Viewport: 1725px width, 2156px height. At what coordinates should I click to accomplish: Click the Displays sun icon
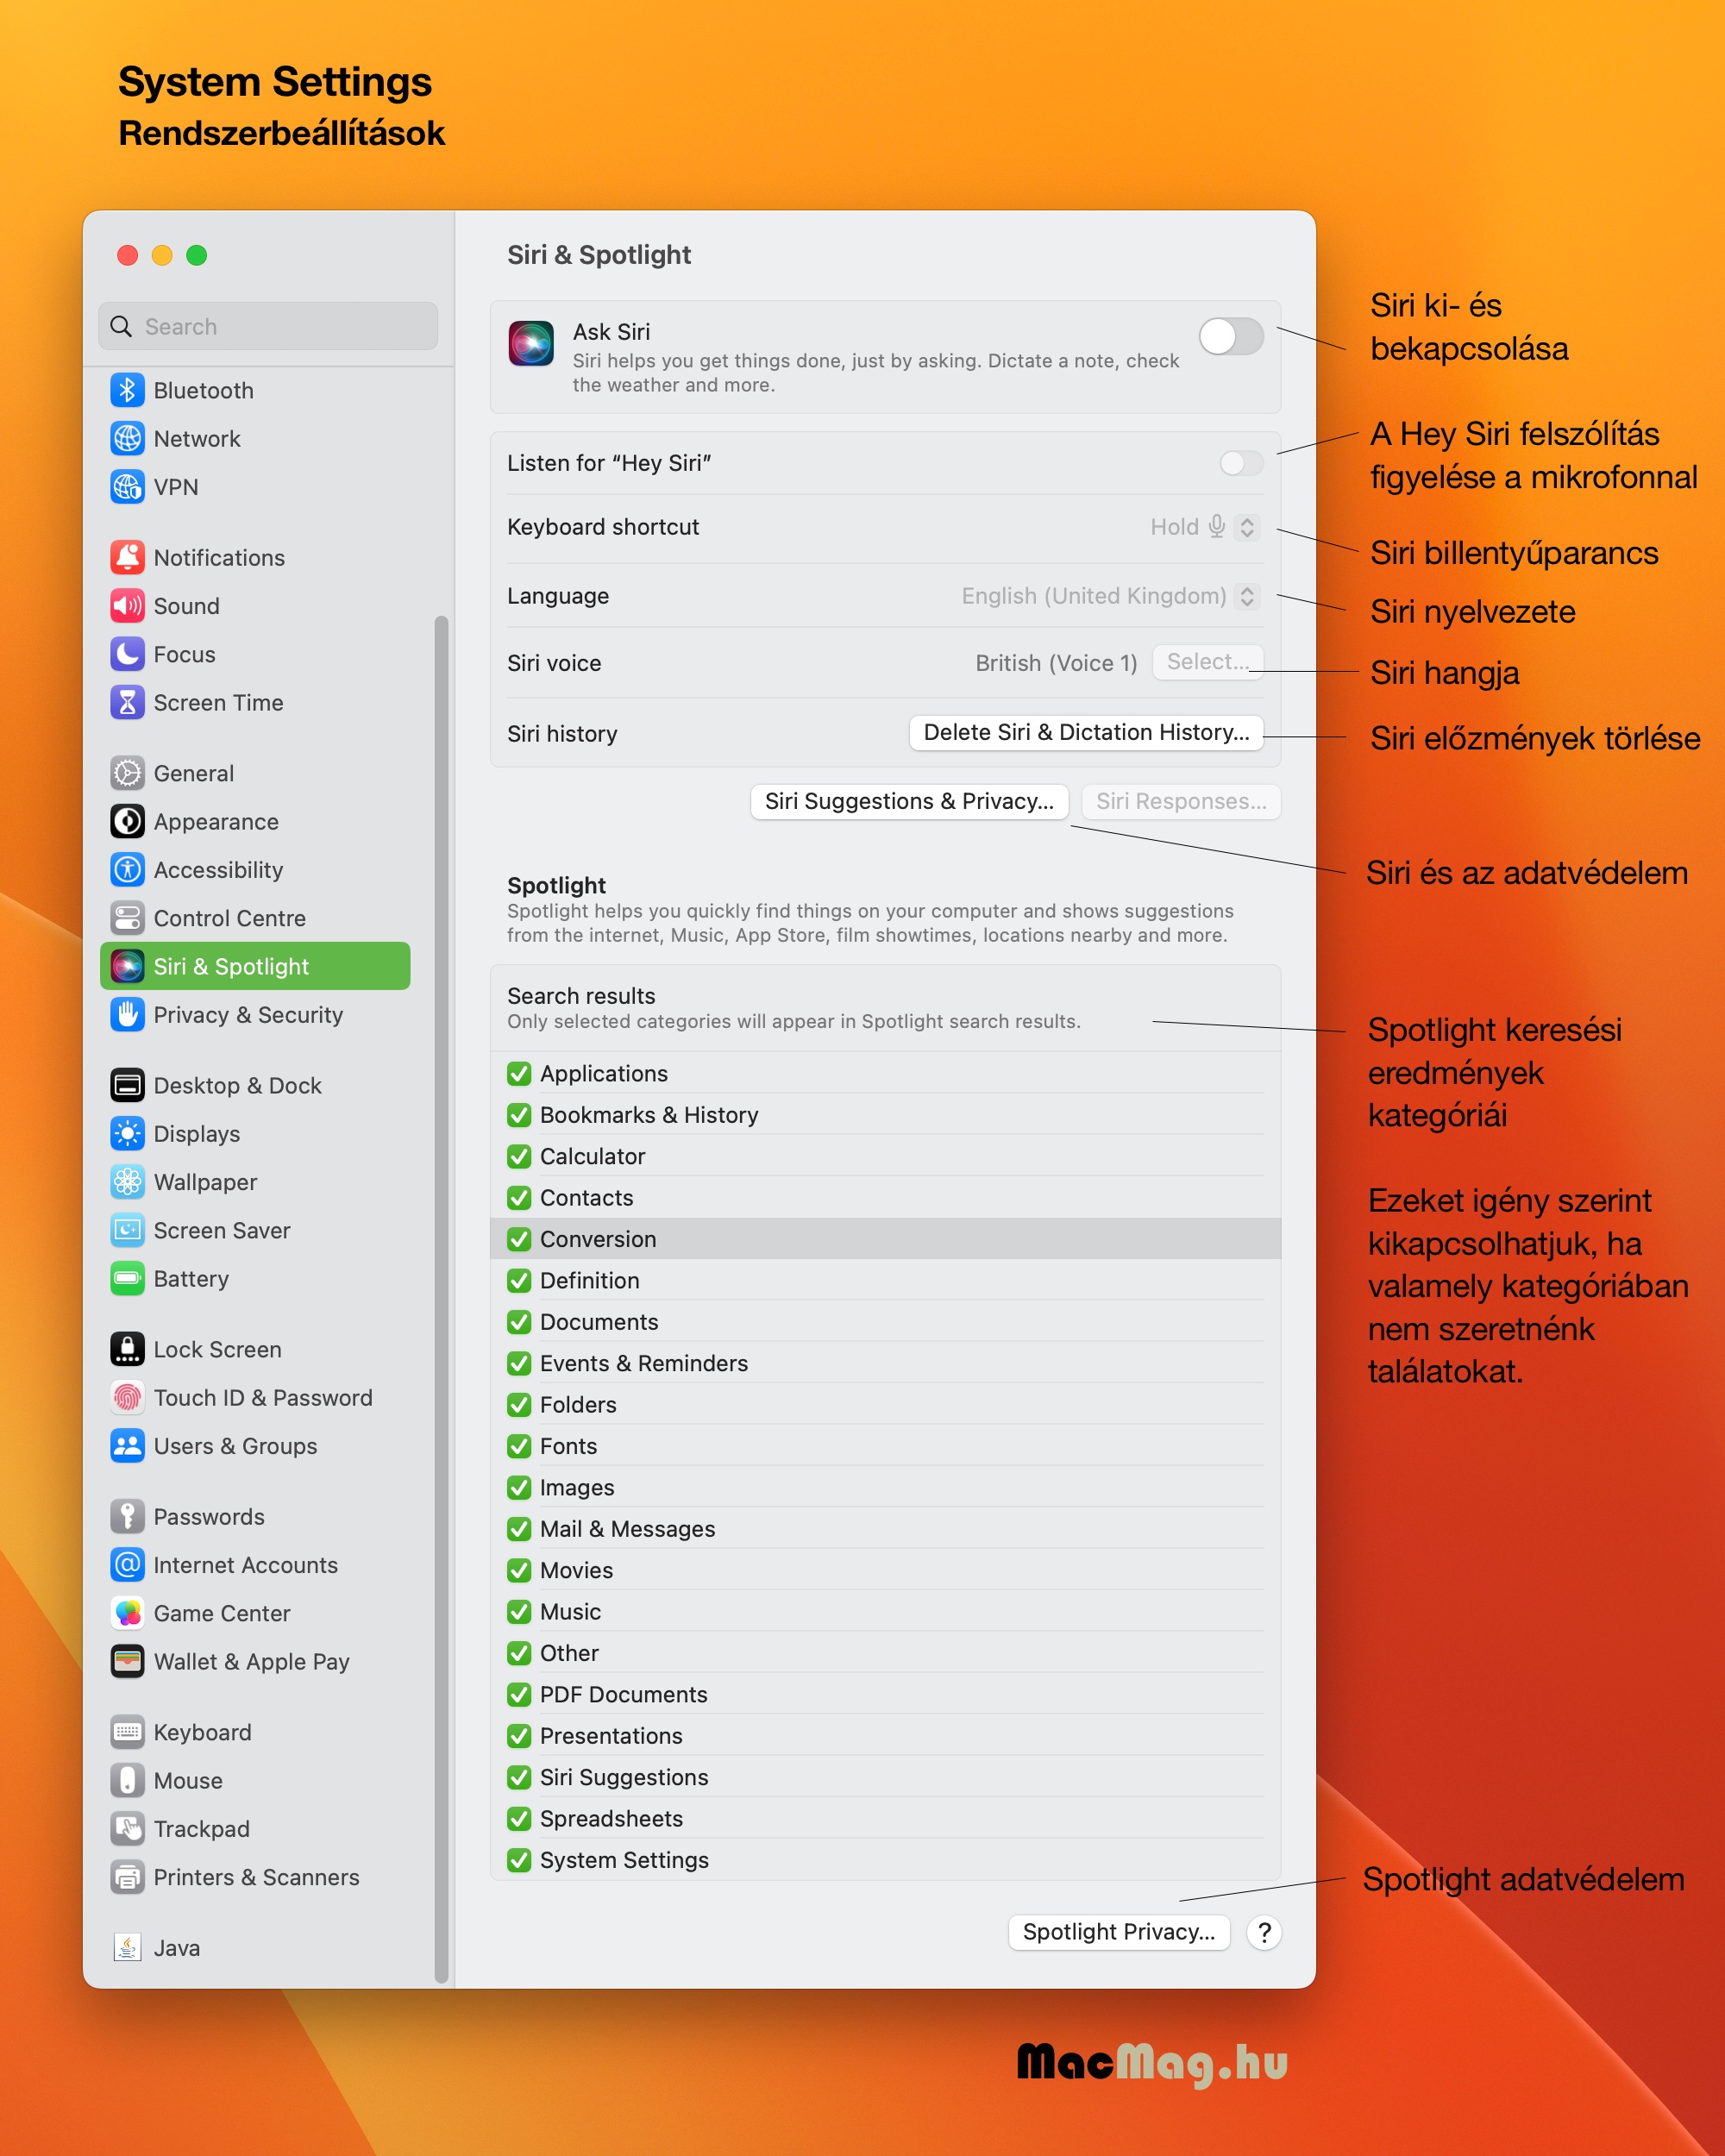tap(127, 1133)
